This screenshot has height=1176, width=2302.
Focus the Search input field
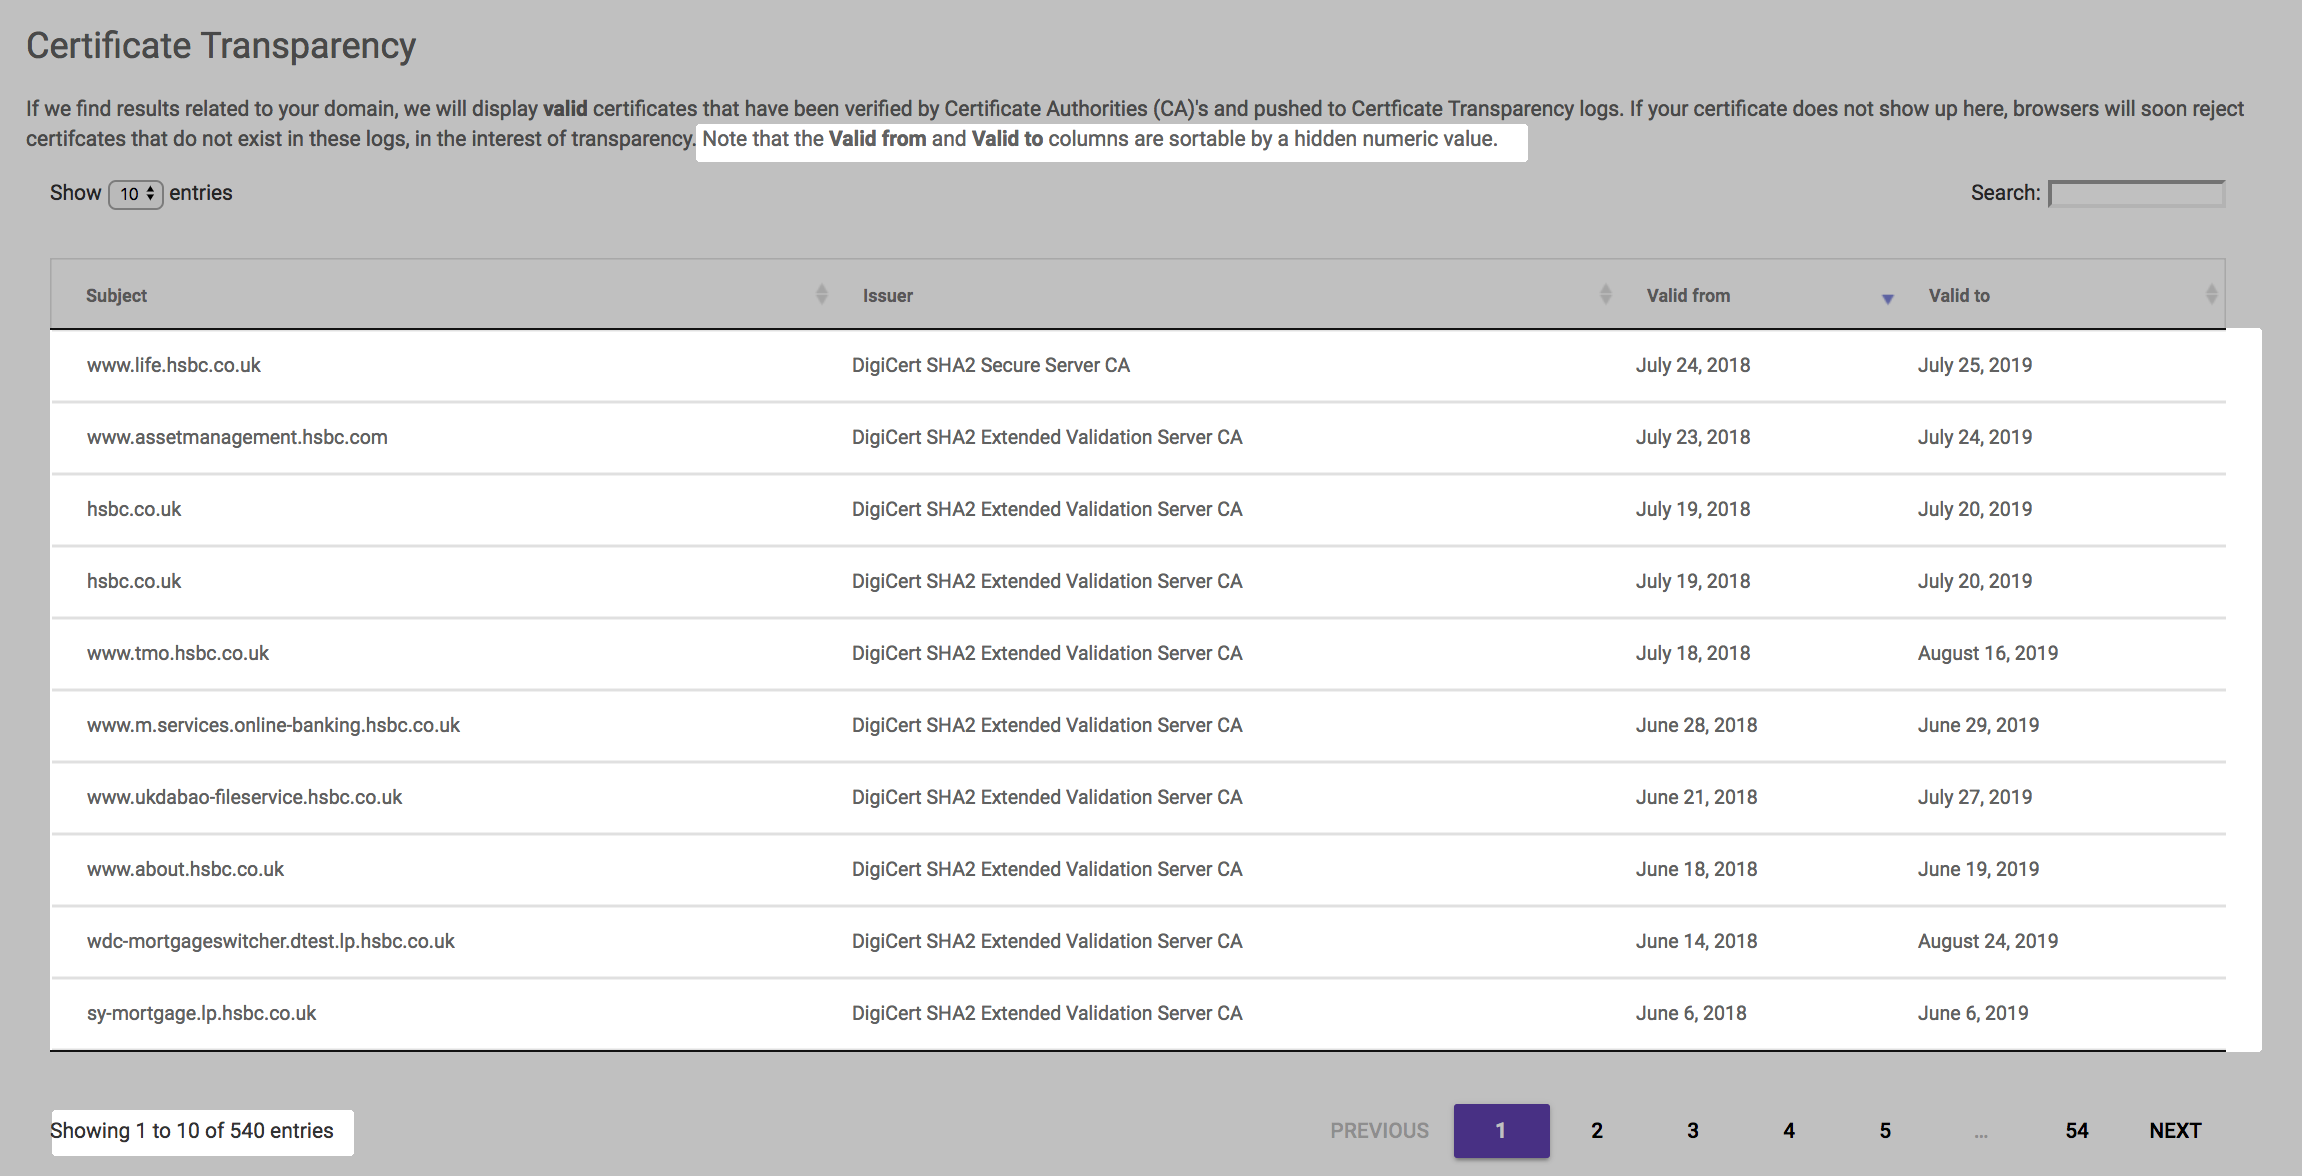(x=2136, y=194)
